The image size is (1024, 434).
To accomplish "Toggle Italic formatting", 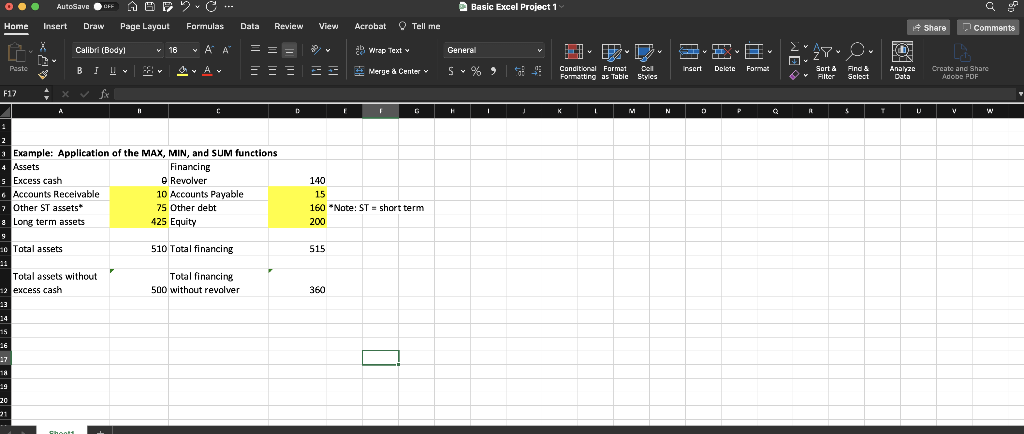I will click(95, 71).
